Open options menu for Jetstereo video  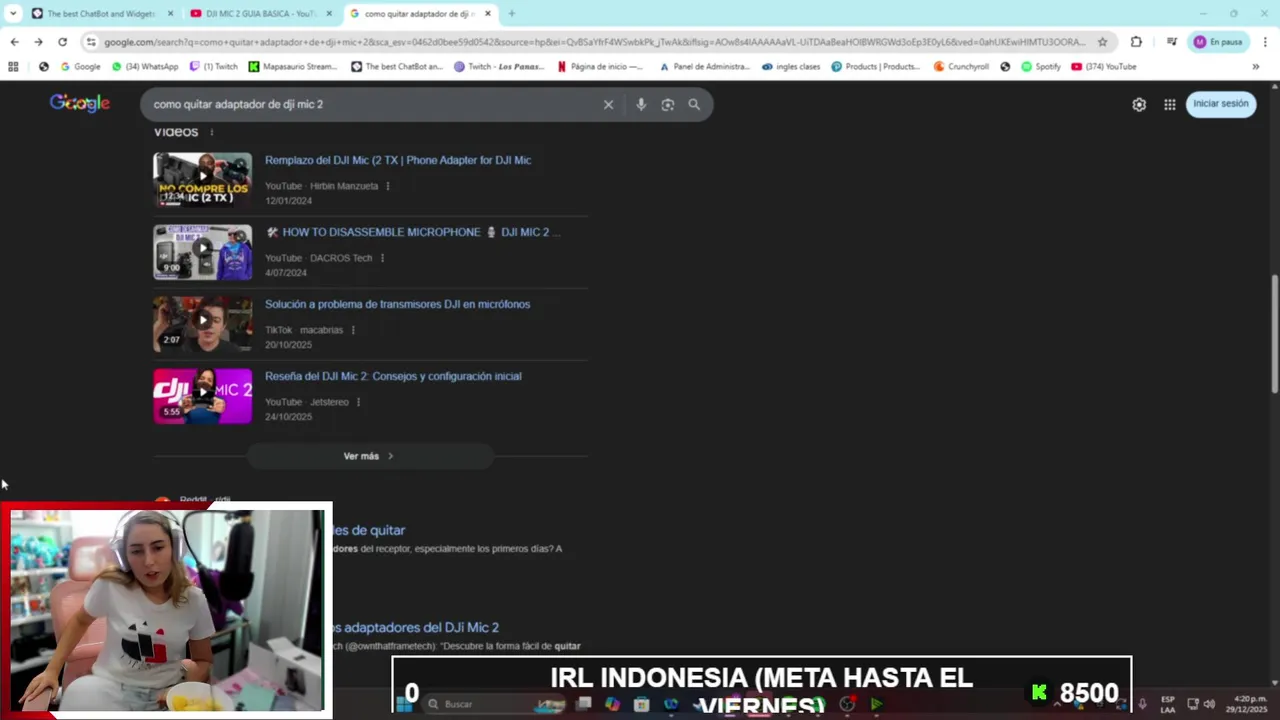tap(358, 402)
